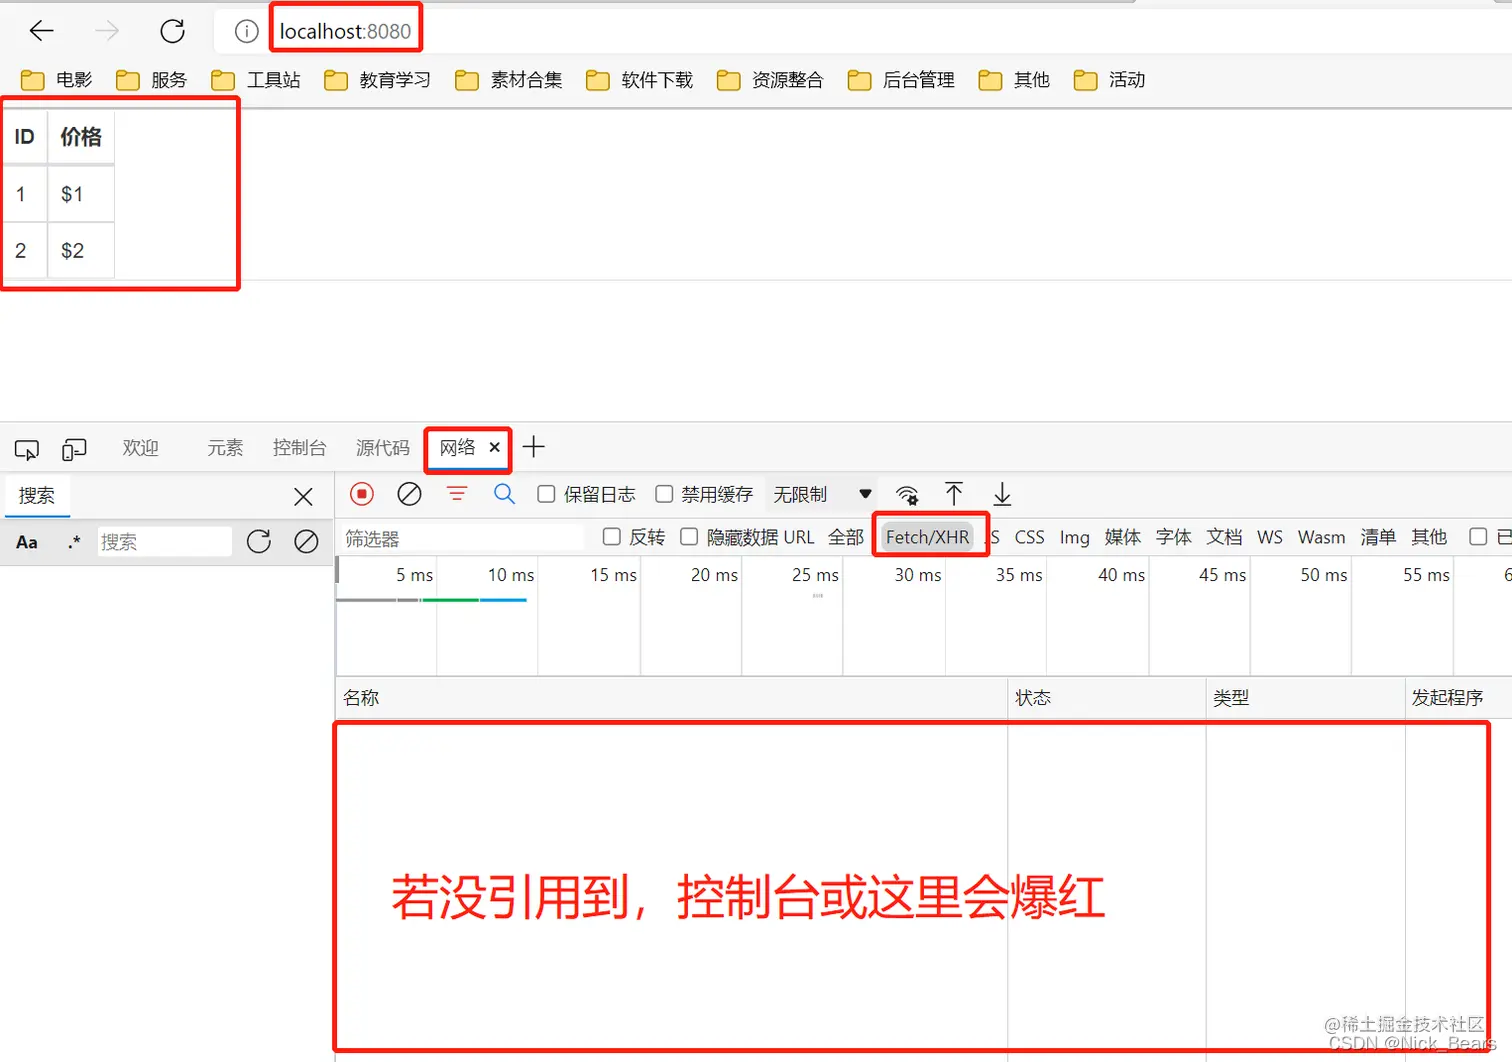Open network conditions via the wifi gear icon
This screenshot has width=1512, height=1062.
click(x=908, y=494)
